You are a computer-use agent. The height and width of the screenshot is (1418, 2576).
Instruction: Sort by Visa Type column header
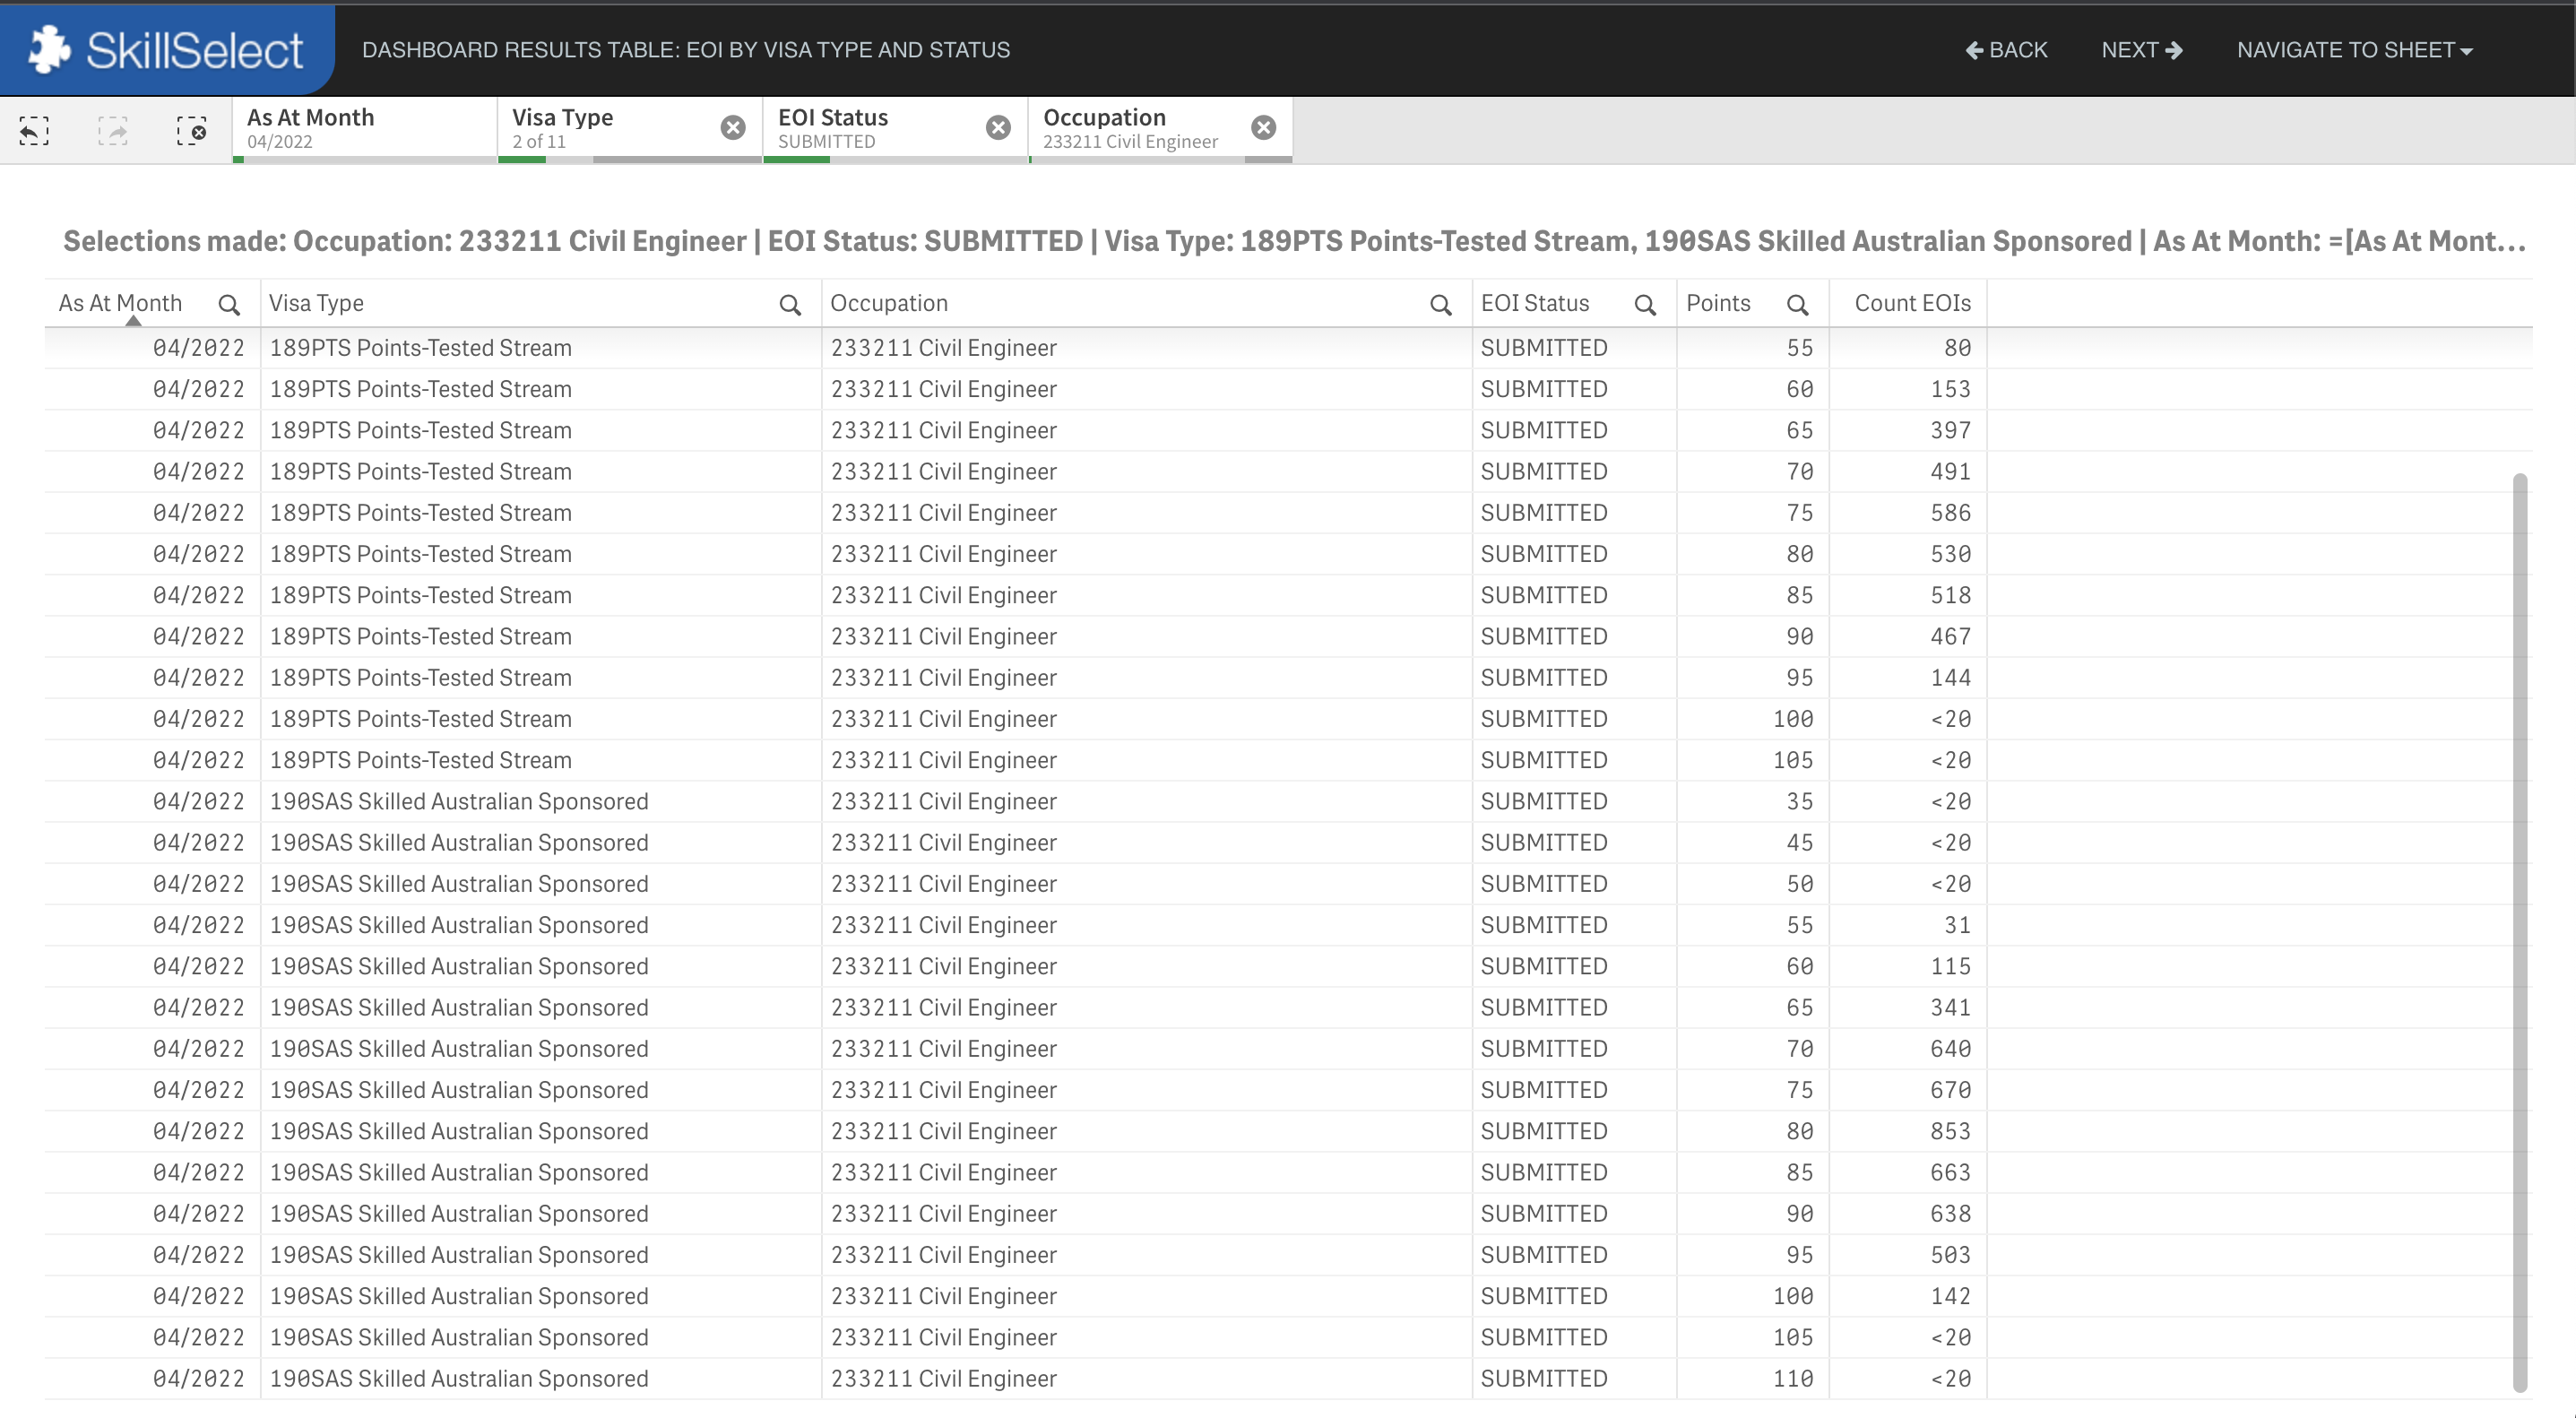316,304
